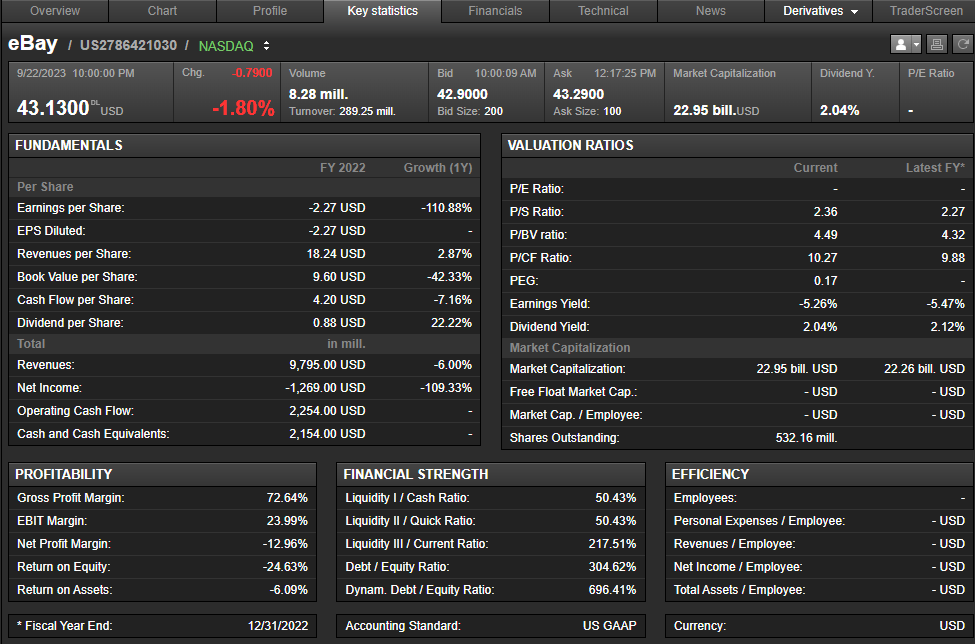
Task: Click Fiscal Year End date "12/31/2022"
Action: tap(278, 626)
